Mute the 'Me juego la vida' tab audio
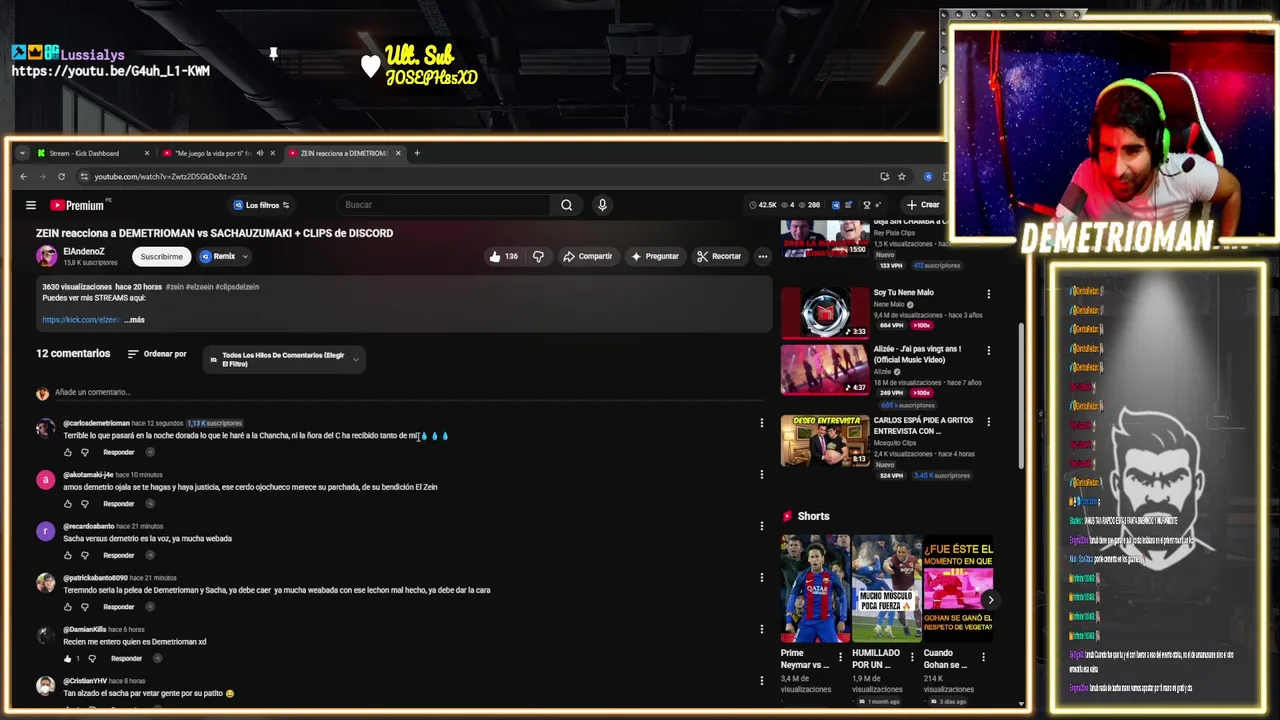The width and height of the screenshot is (1280, 720). (259, 153)
